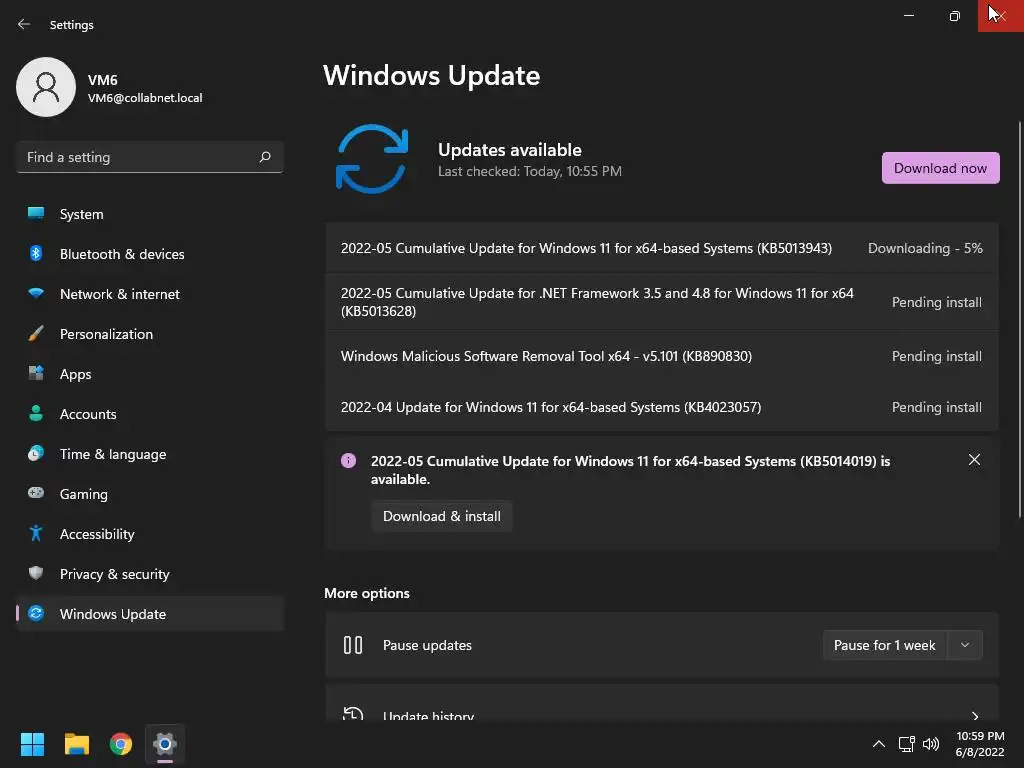
Task: Open the Apps settings page
Action: [150, 374]
